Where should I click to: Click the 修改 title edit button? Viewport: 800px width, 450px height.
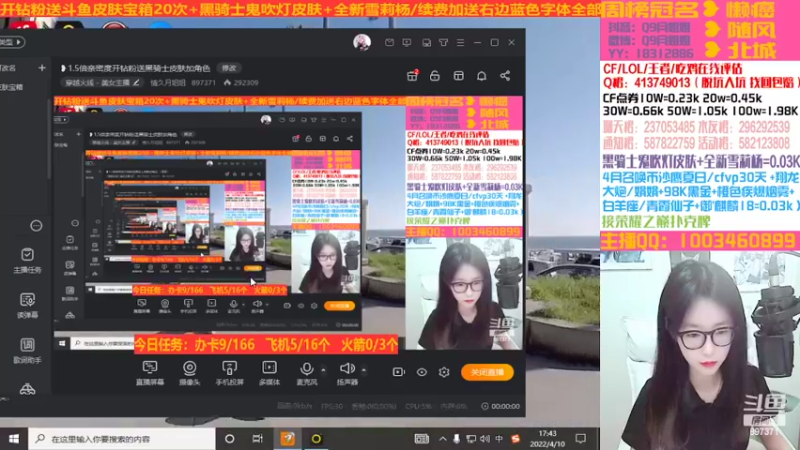click(229, 68)
